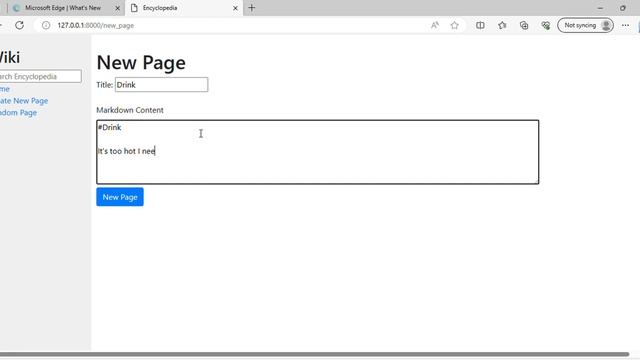
Task: Click the Title: label
Action: (x=104, y=85)
